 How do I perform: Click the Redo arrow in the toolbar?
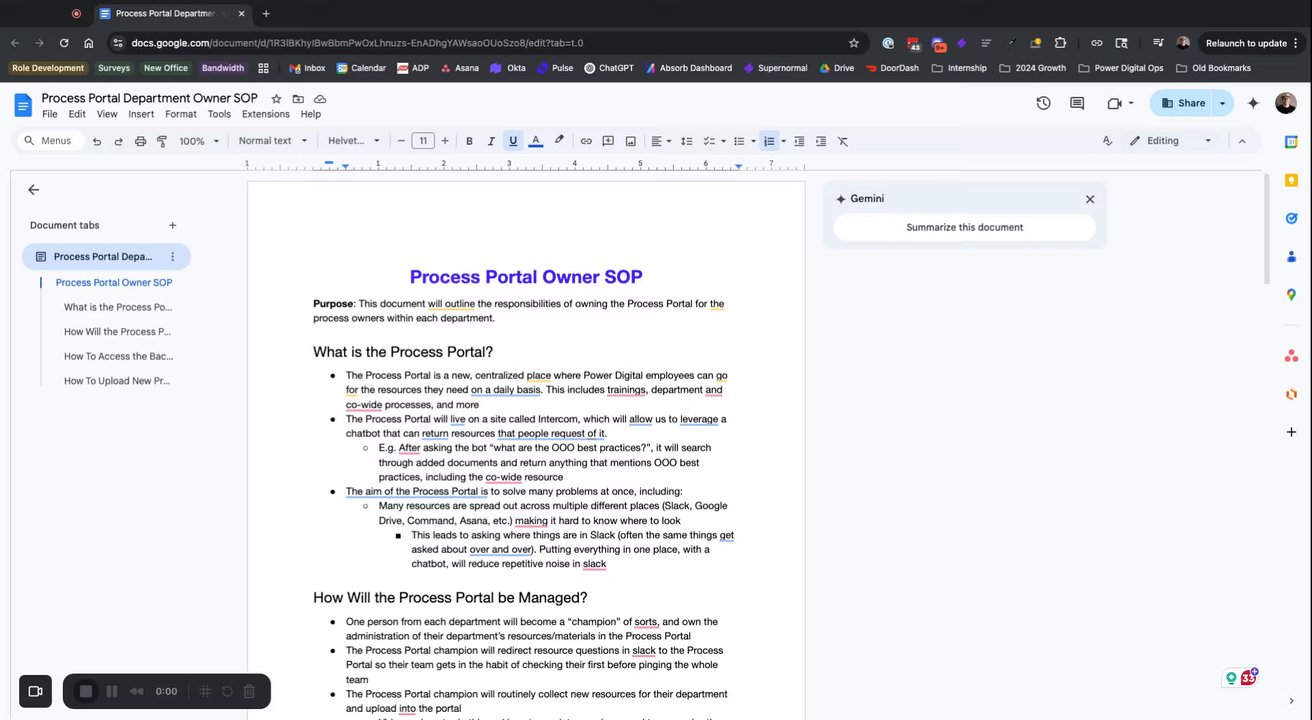pyautogui.click(x=118, y=141)
